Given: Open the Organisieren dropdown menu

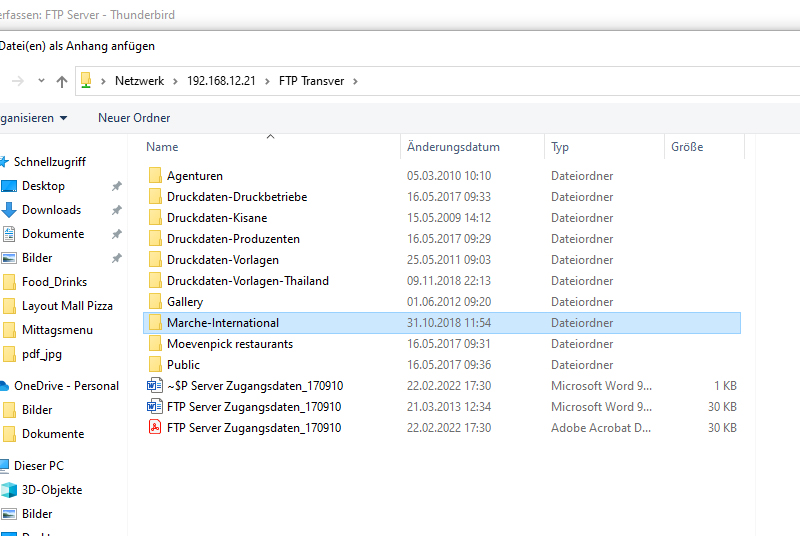Looking at the screenshot, I should [x=33, y=118].
